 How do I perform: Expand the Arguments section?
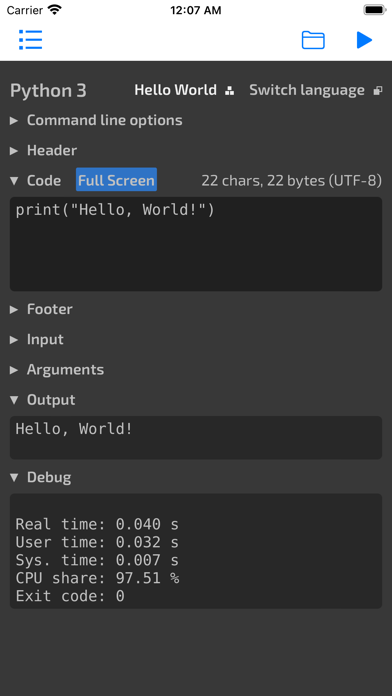click(57, 369)
